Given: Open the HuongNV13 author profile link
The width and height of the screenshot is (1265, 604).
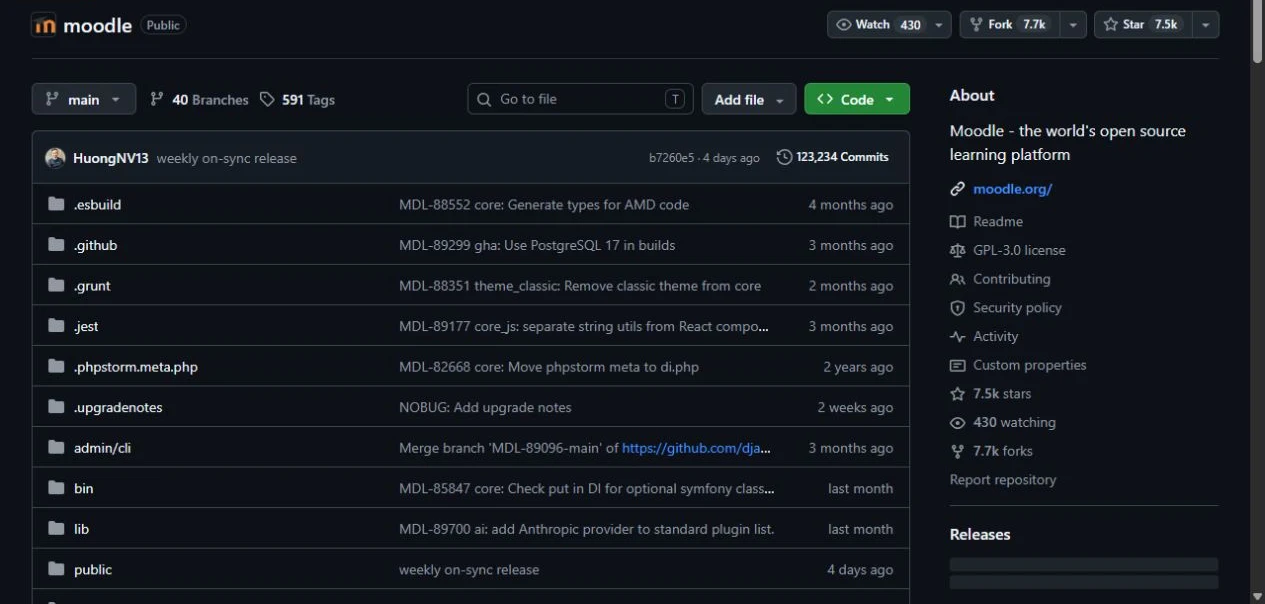Looking at the screenshot, I should pos(111,158).
